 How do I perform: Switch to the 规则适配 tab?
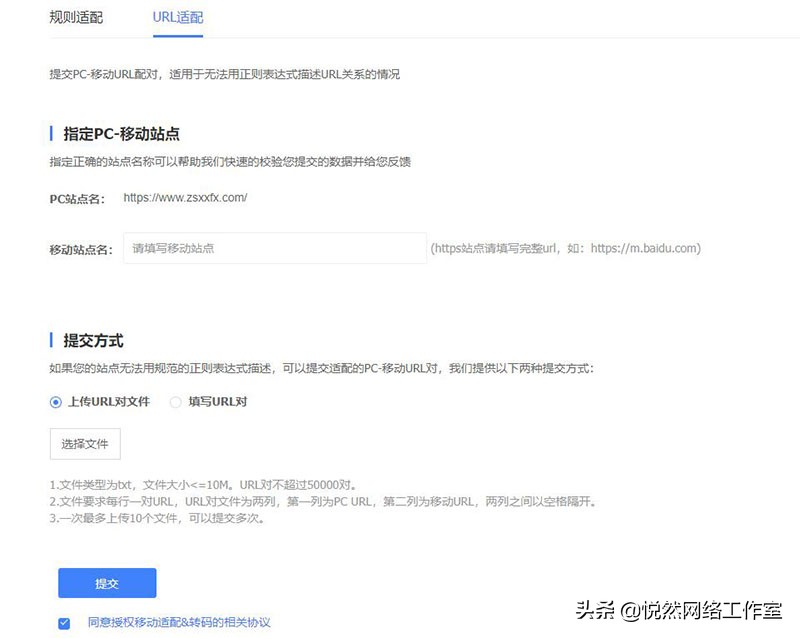(74, 16)
